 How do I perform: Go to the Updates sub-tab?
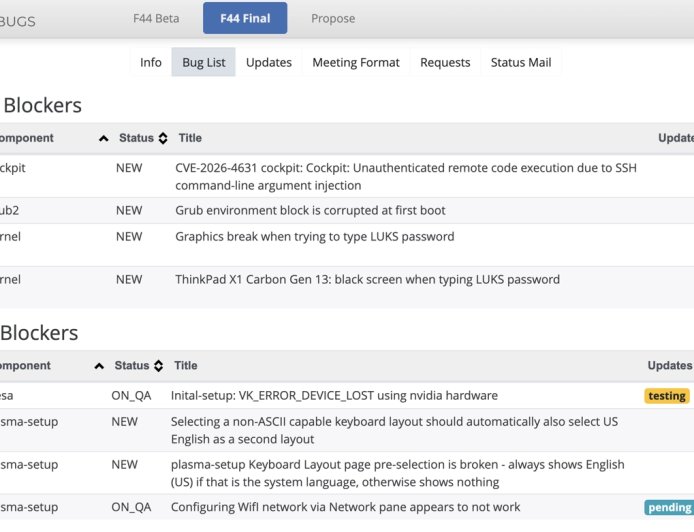click(269, 62)
